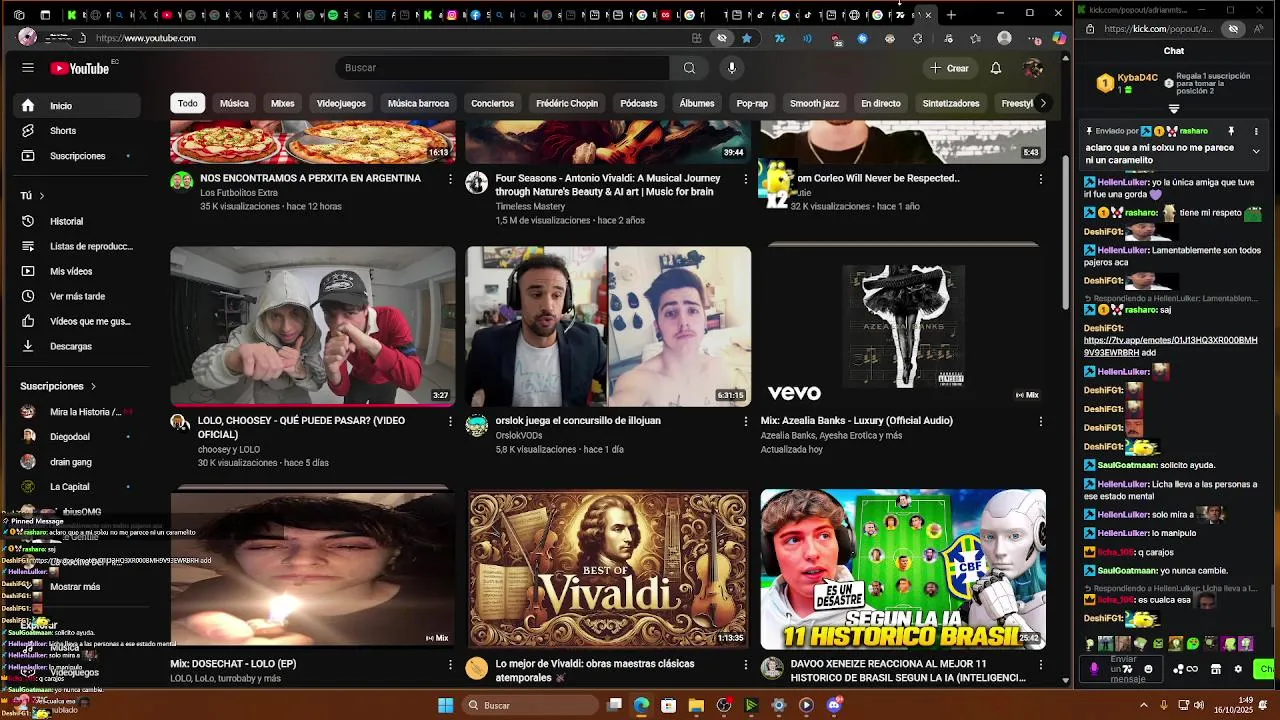Click the Crear button

(x=949, y=68)
